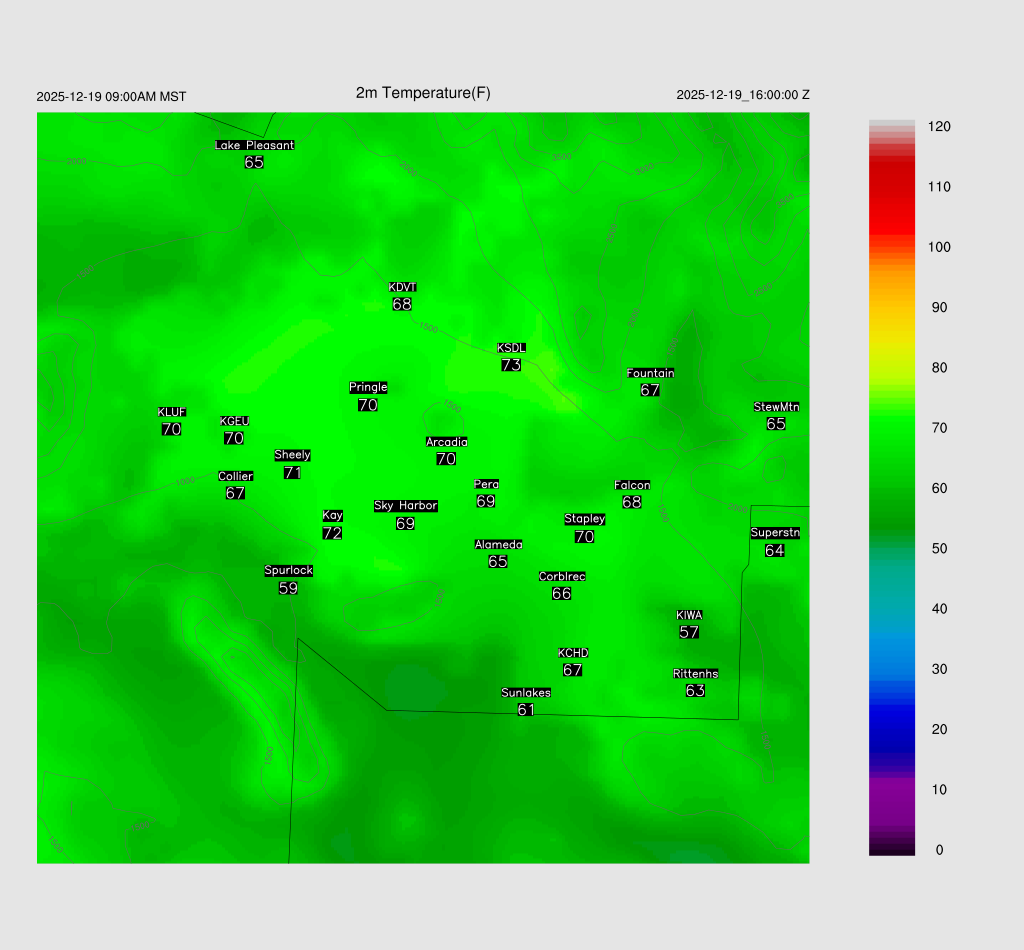Click the Fountain station label
The height and width of the screenshot is (950, 1024).
click(650, 373)
